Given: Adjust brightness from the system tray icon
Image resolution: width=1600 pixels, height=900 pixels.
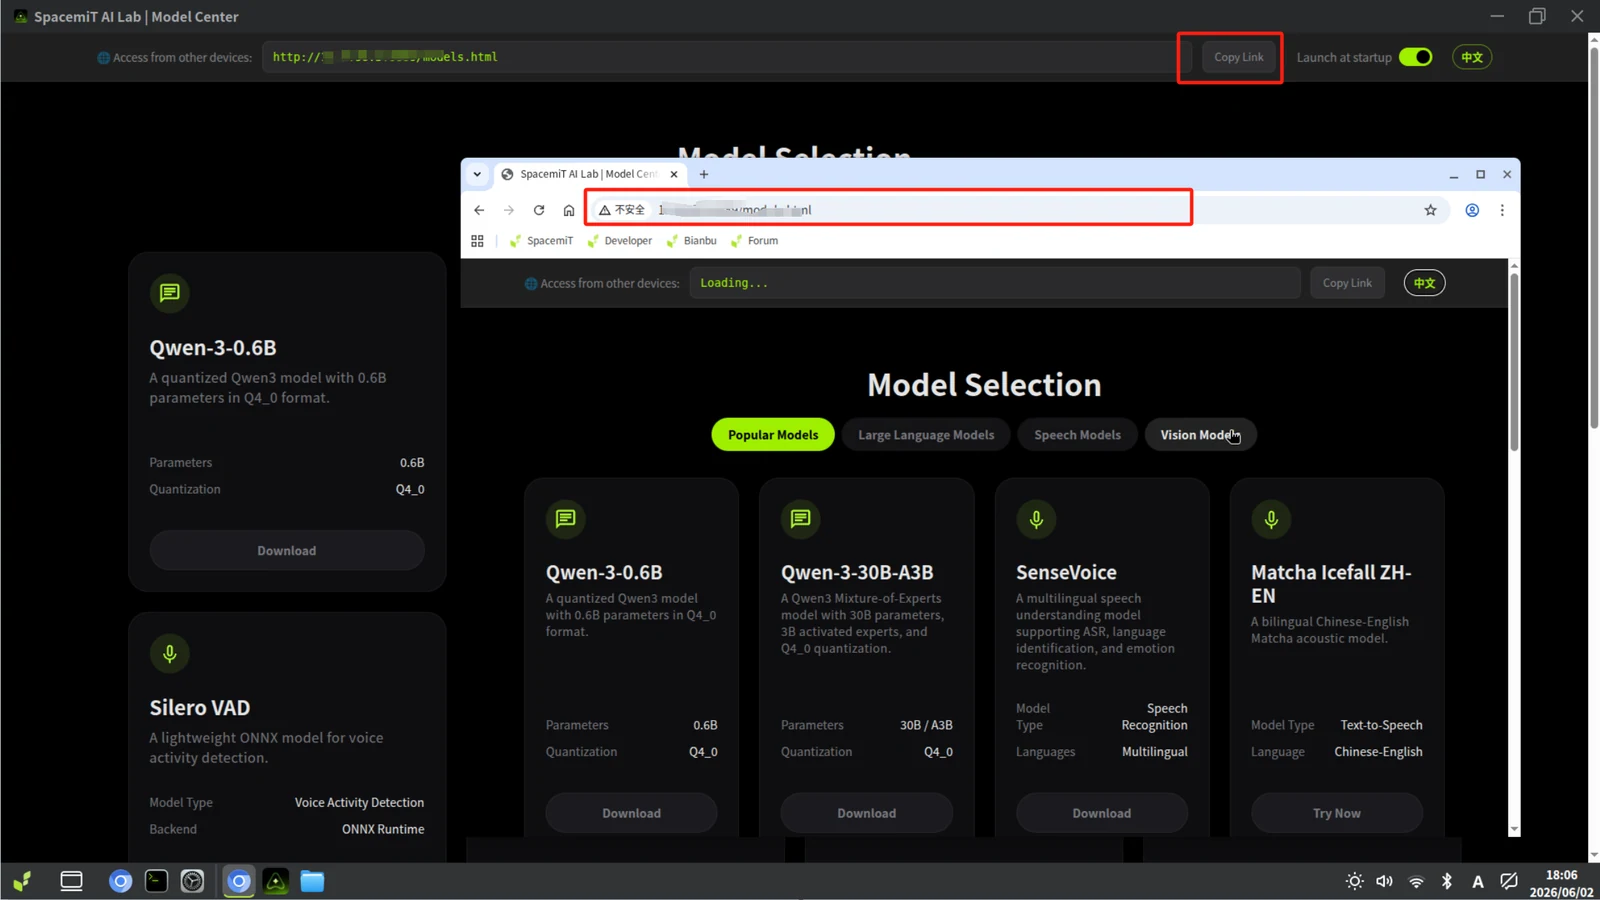Looking at the screenshot, I should [1354, 881].
